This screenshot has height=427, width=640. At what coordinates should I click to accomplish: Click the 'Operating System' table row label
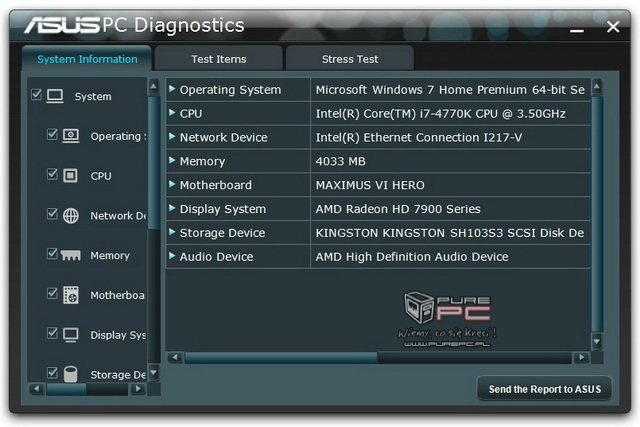[x=230, y=90]
